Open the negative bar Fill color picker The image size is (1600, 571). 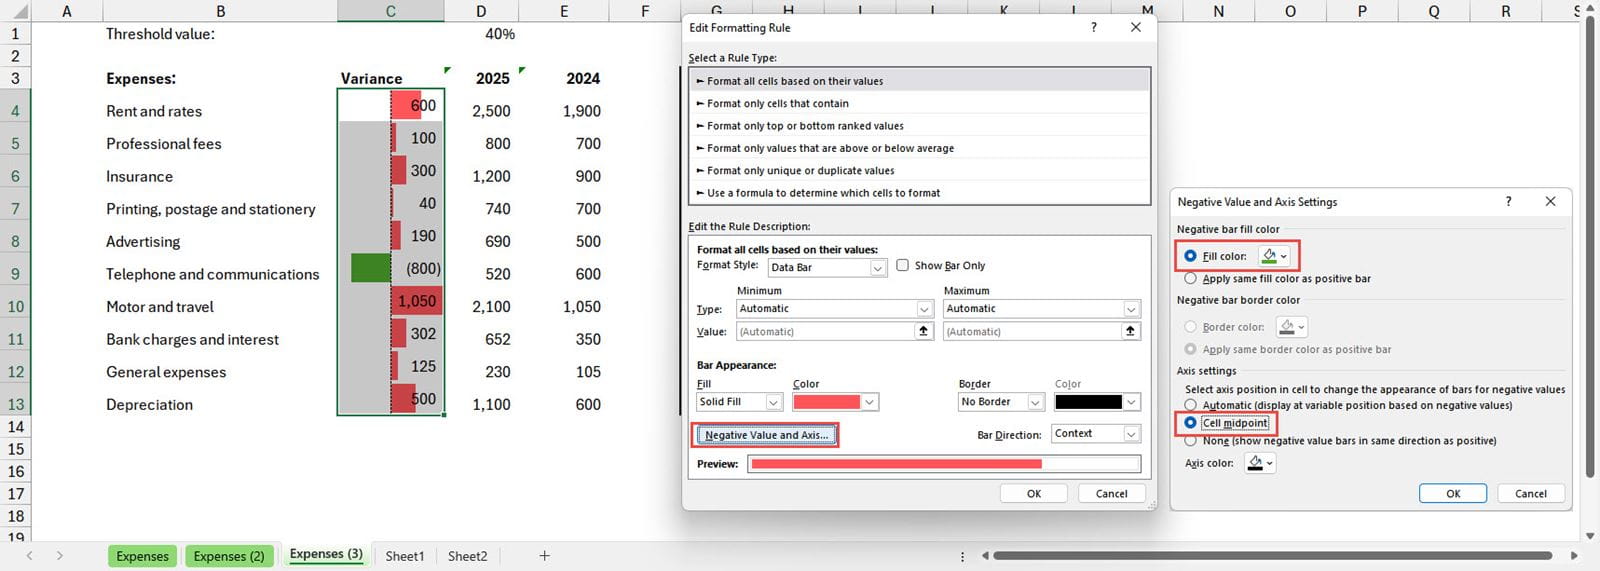tap(1274, 256)
